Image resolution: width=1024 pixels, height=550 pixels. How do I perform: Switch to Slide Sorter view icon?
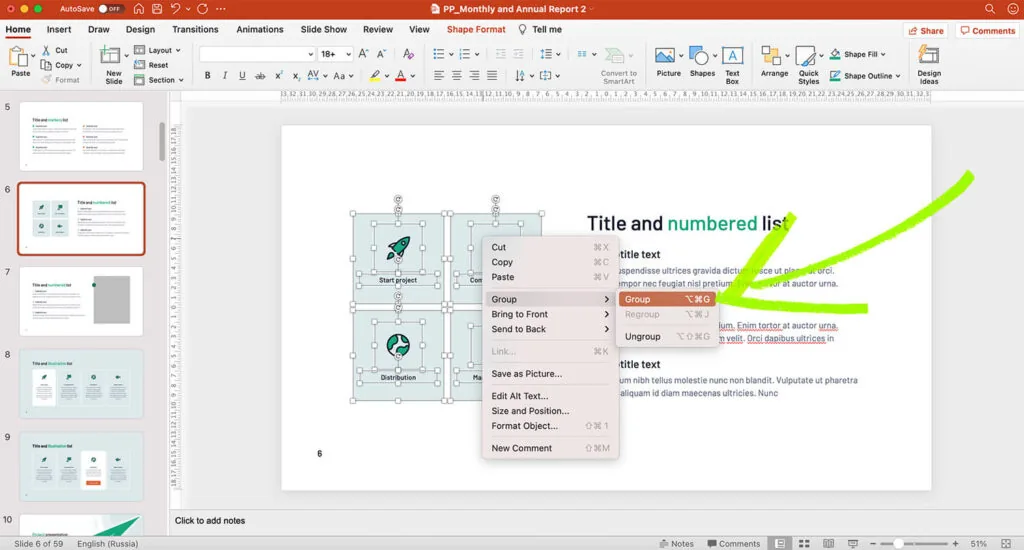click(x=804, y=543)
